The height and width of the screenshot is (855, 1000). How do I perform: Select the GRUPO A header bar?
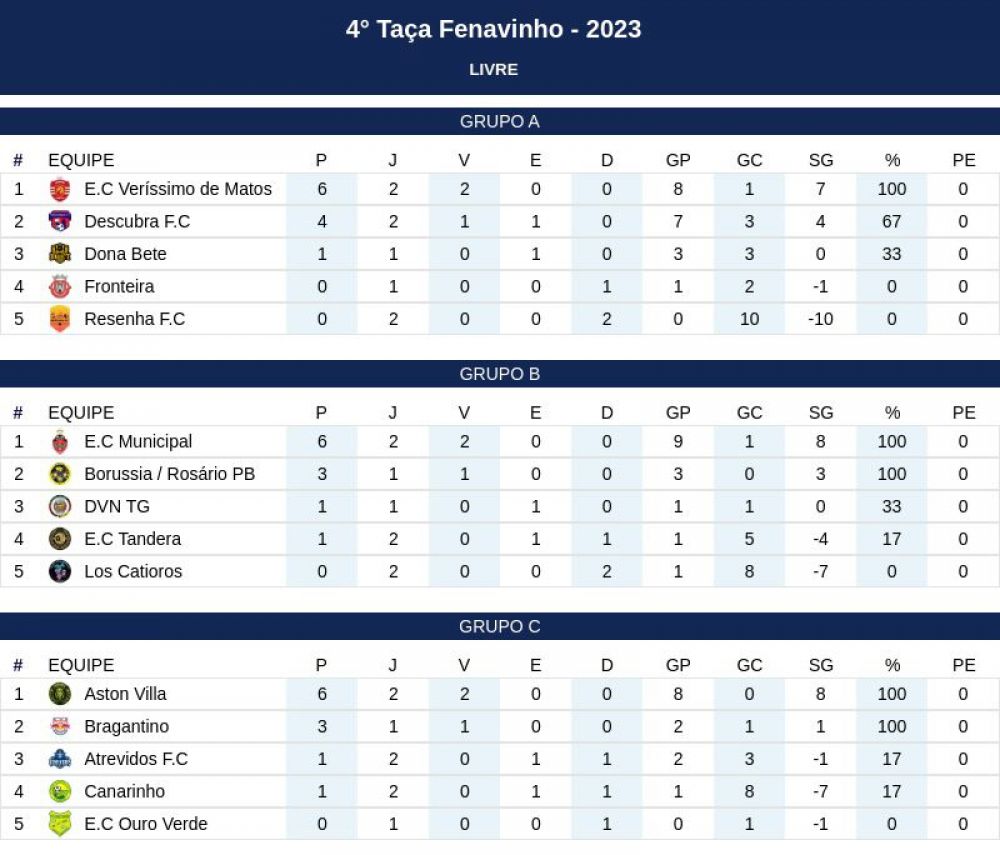pos(500,121)
